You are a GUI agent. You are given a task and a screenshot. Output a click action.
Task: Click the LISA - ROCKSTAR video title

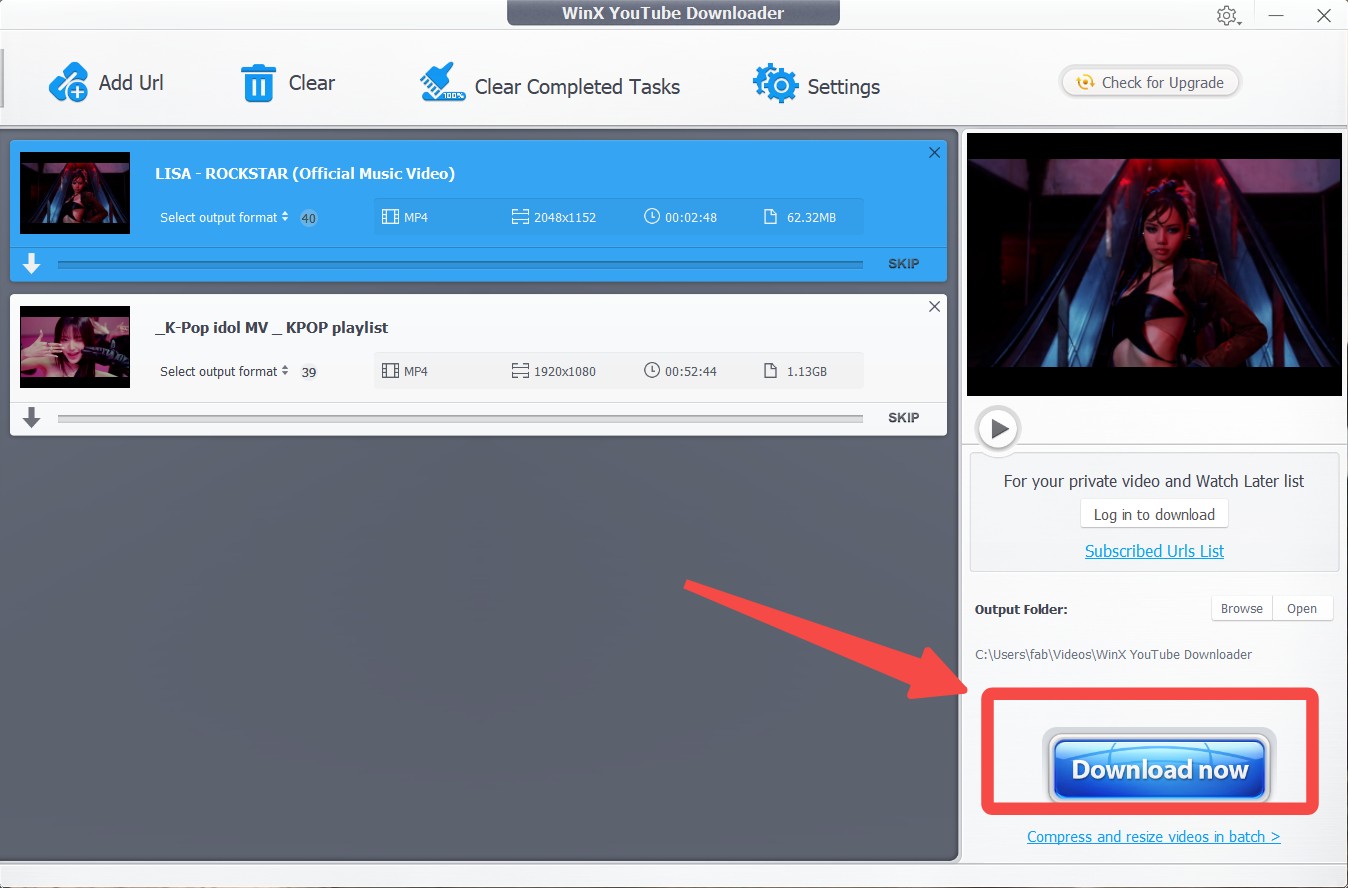pyautogui.click(x=305, y=173)
